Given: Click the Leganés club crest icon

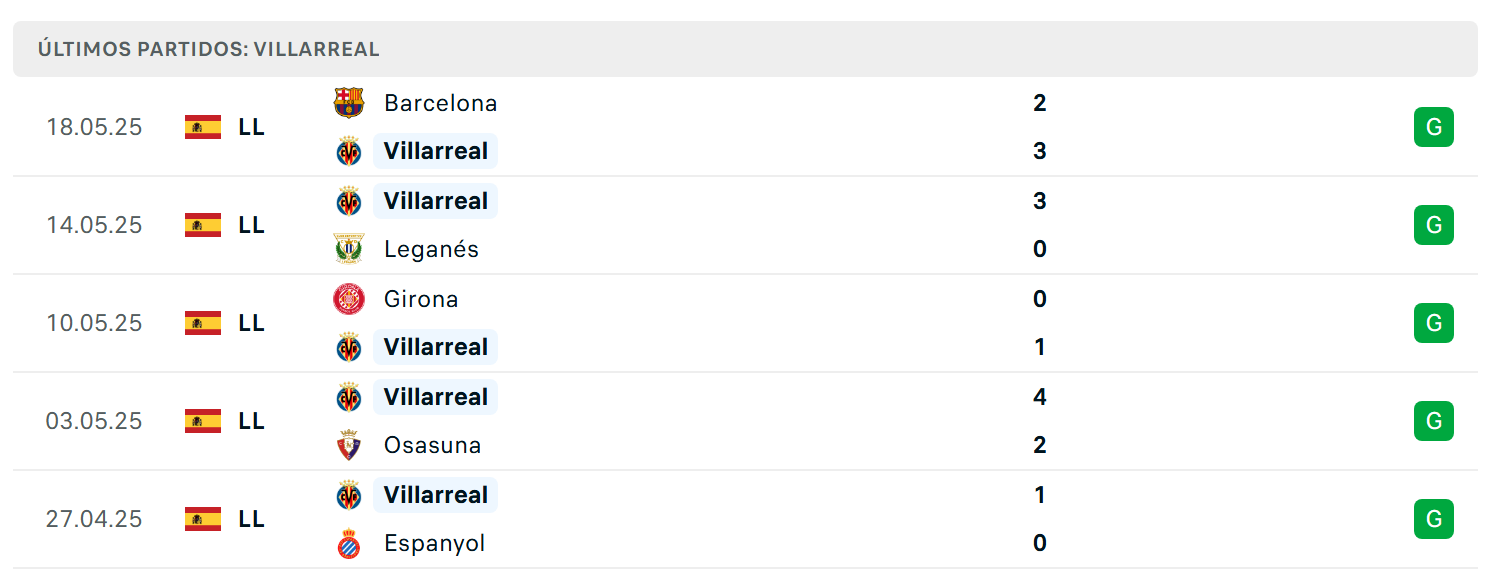Looking at the screenshot, I should tap(349, 249).
